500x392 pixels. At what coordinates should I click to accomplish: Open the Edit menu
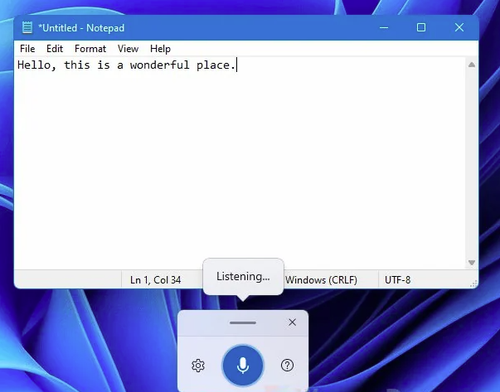[x=55, y=49]
